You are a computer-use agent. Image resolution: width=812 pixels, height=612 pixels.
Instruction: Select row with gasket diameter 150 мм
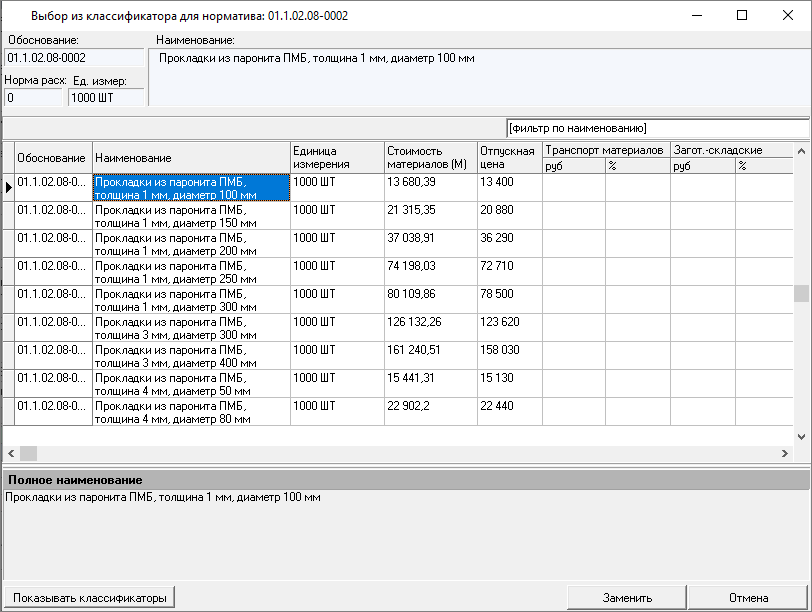coord(191,216)
